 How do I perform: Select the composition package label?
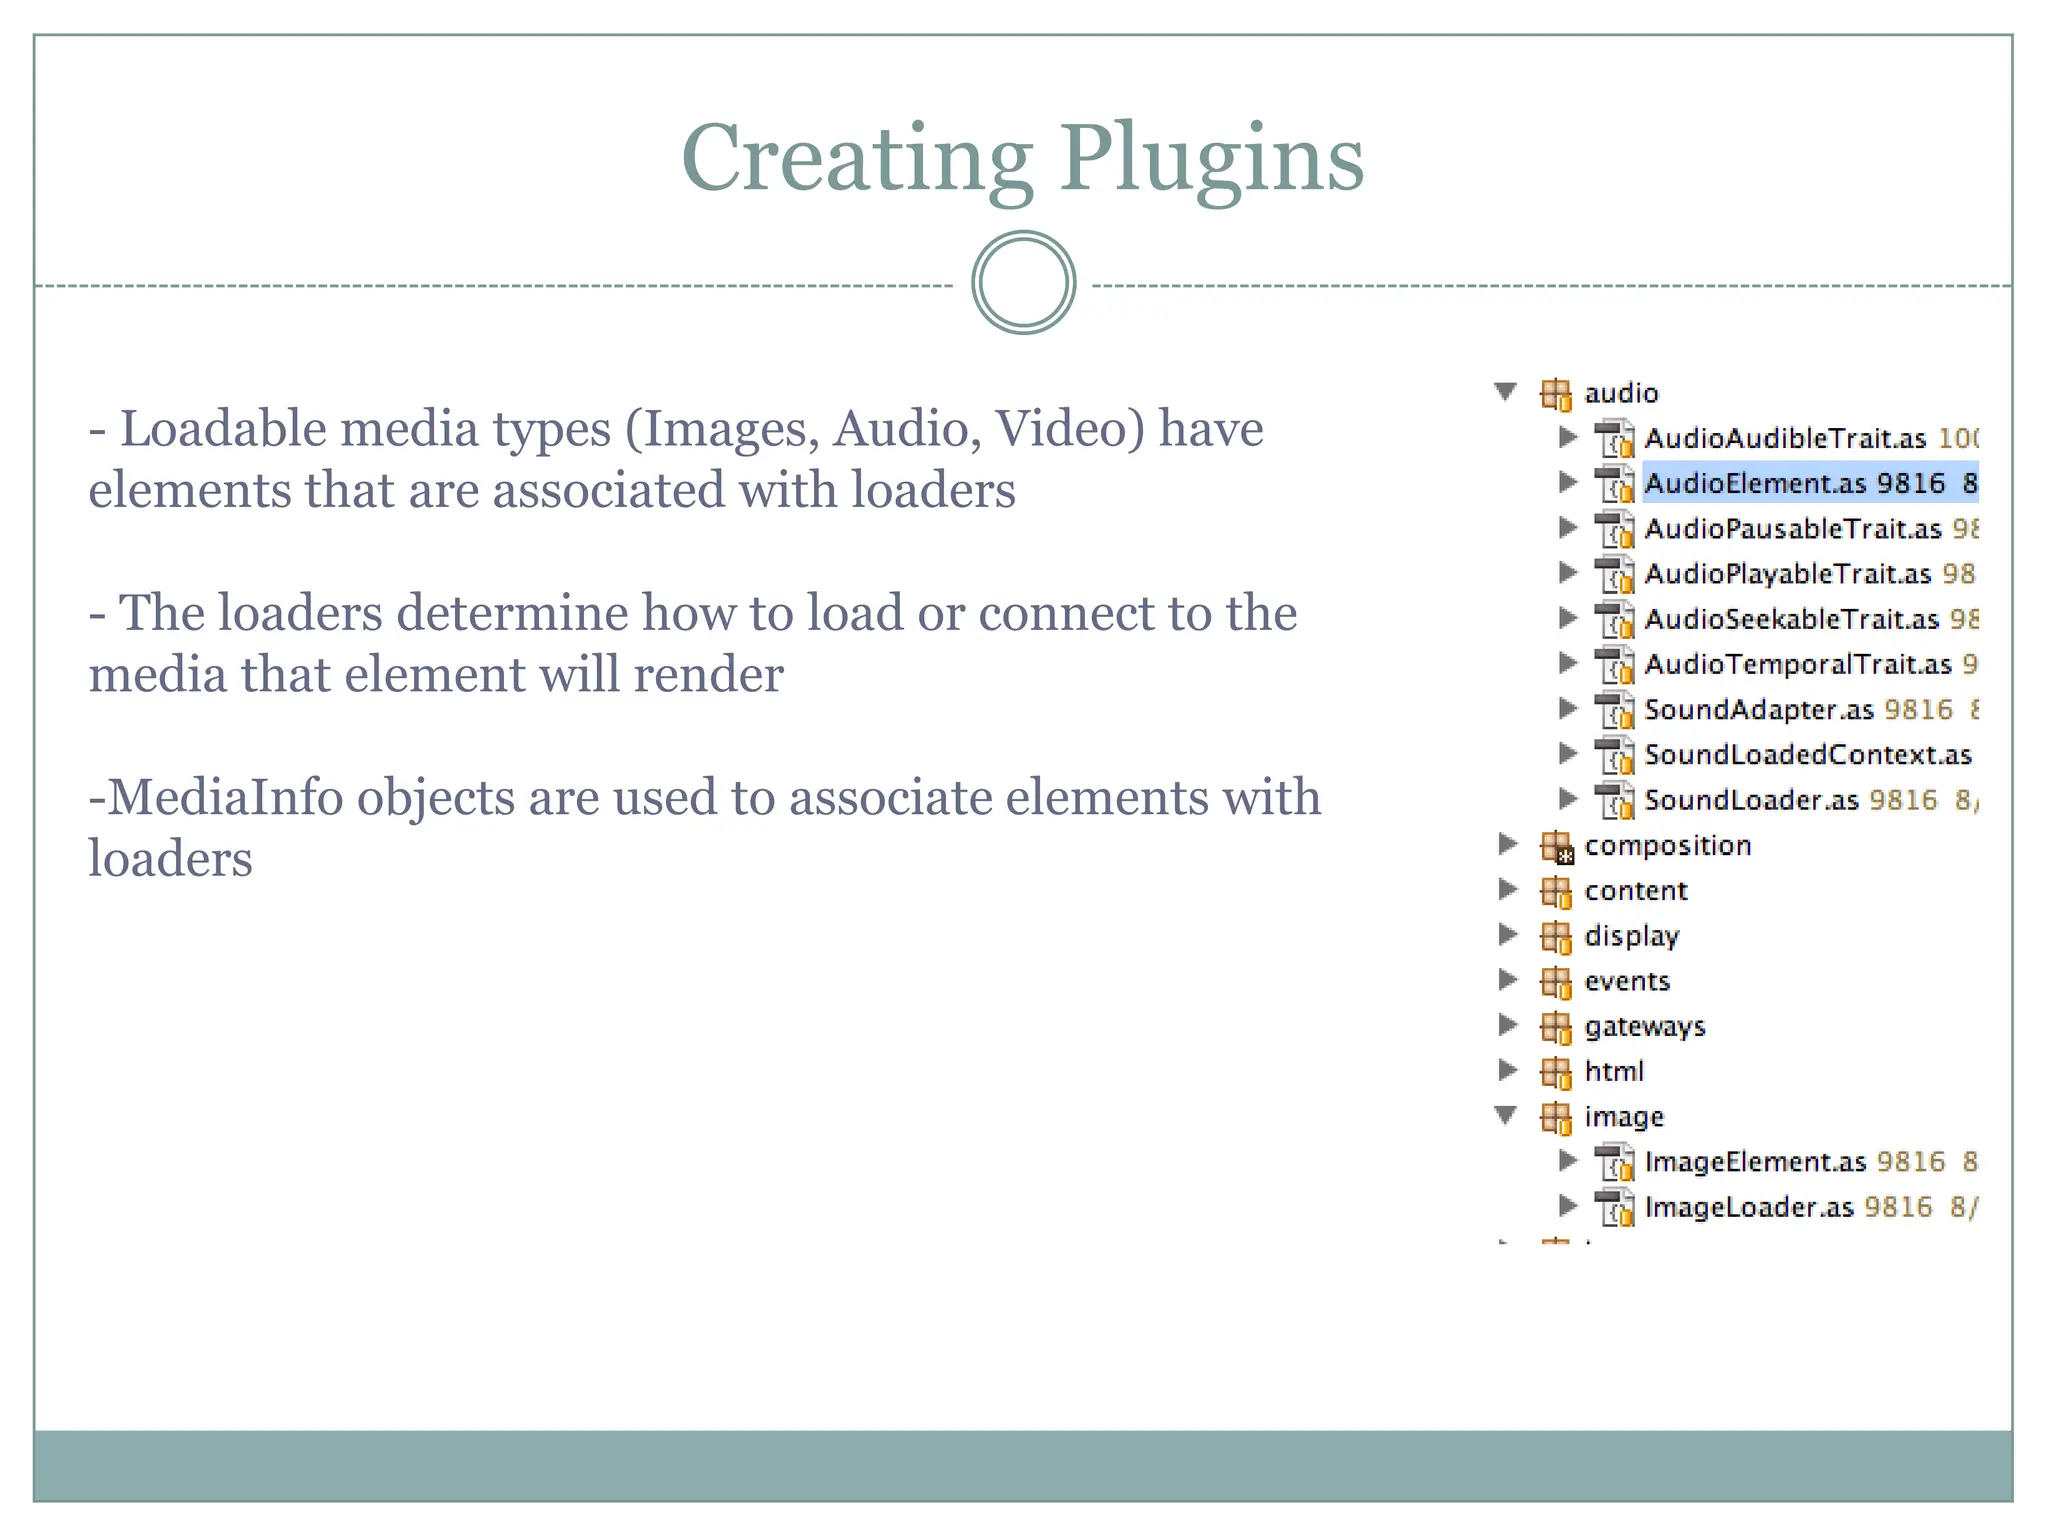(1668, 846)
